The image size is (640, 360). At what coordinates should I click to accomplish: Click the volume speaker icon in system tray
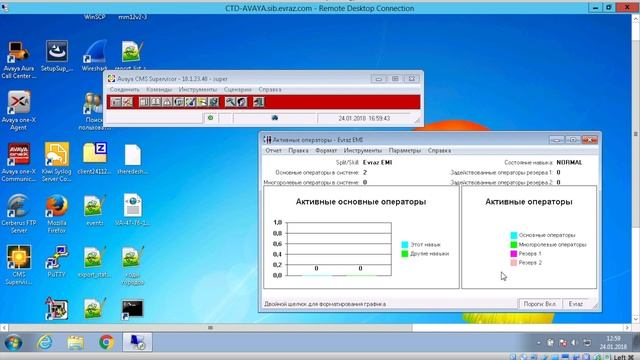coord(574,342)
